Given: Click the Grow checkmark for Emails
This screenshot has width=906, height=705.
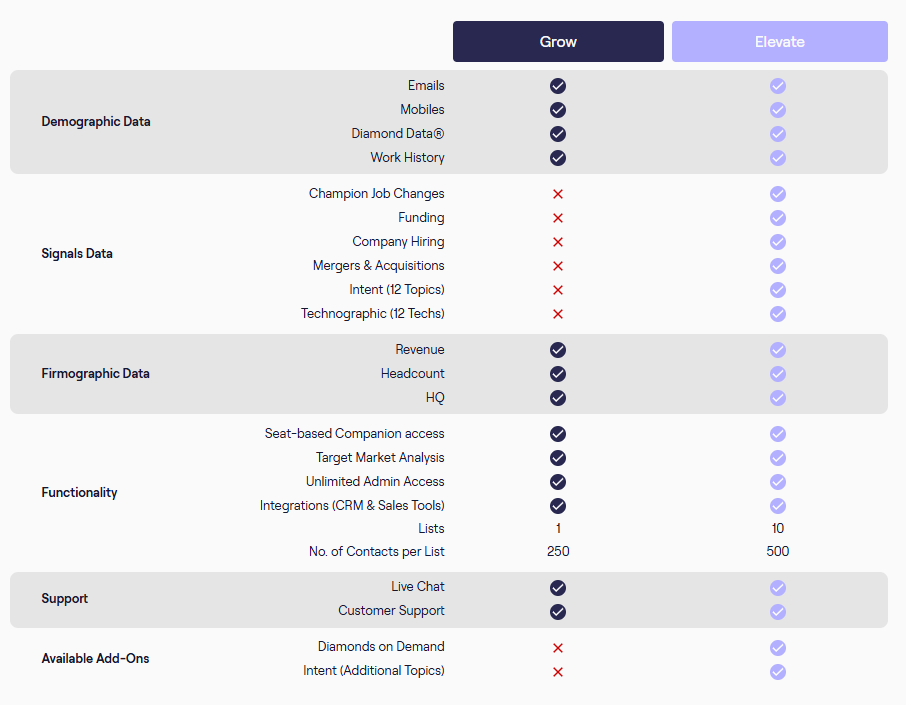Looking at the screenshot, I should point(558,86).
